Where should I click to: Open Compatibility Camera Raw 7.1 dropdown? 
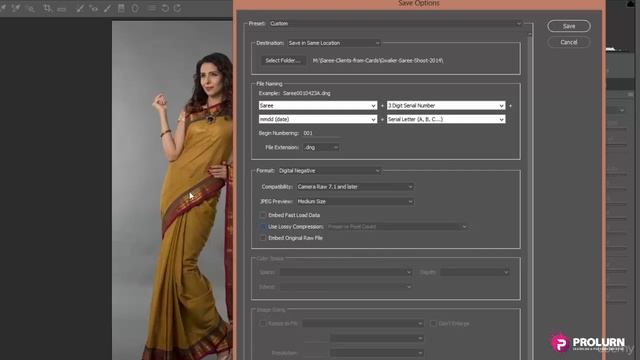coord(355,187)
